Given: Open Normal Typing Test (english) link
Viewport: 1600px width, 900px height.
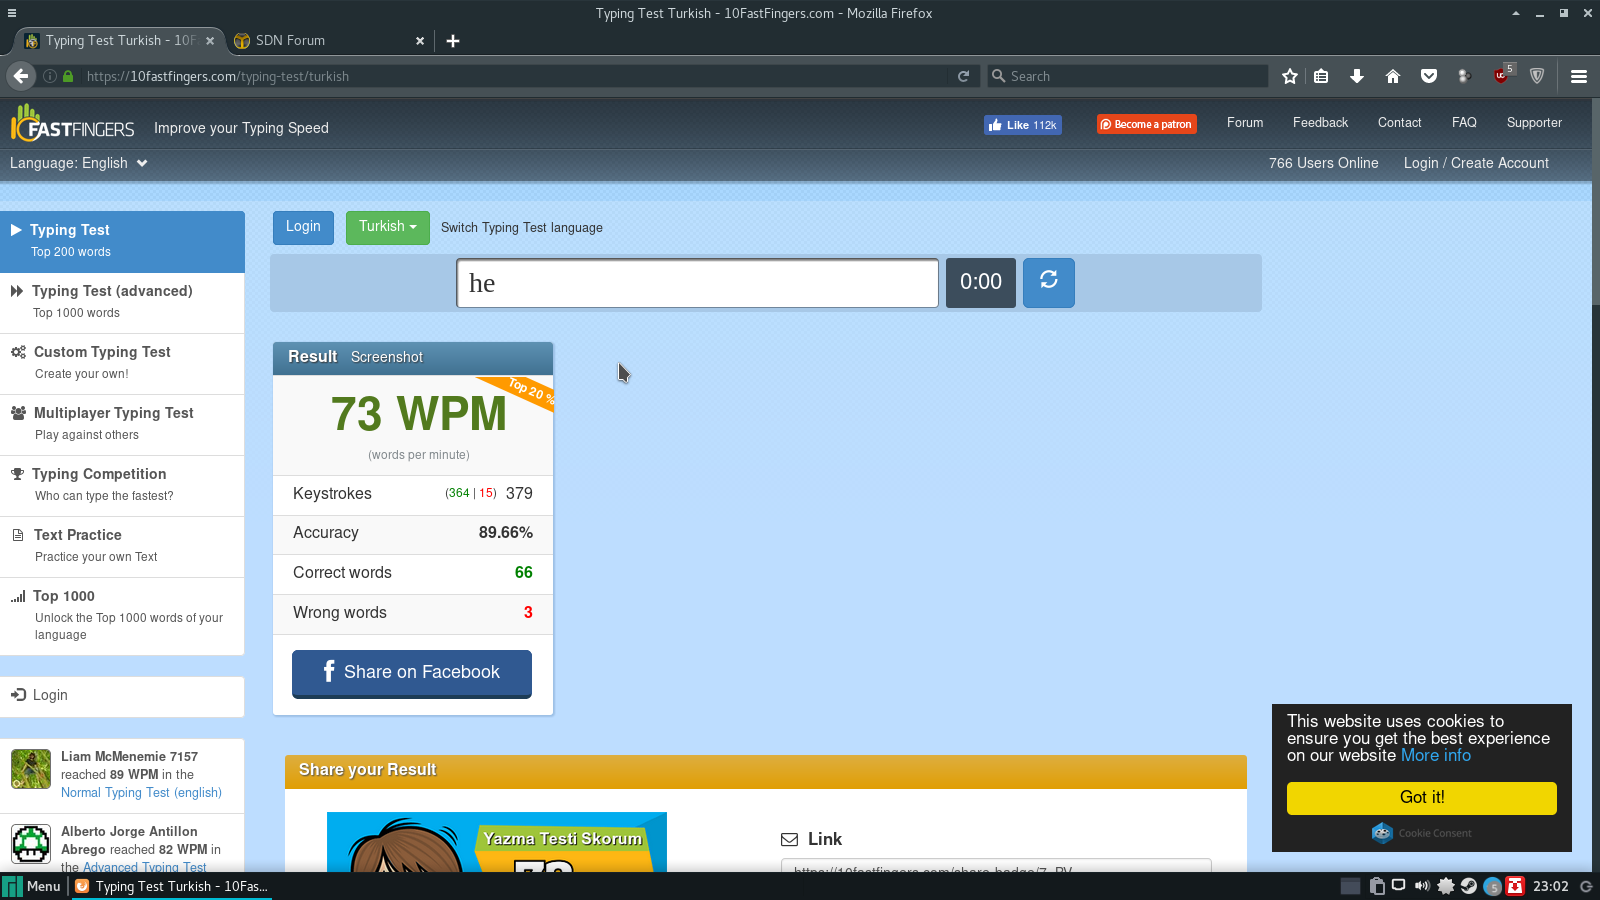Looking at the screenshot, I should [141, 793].
